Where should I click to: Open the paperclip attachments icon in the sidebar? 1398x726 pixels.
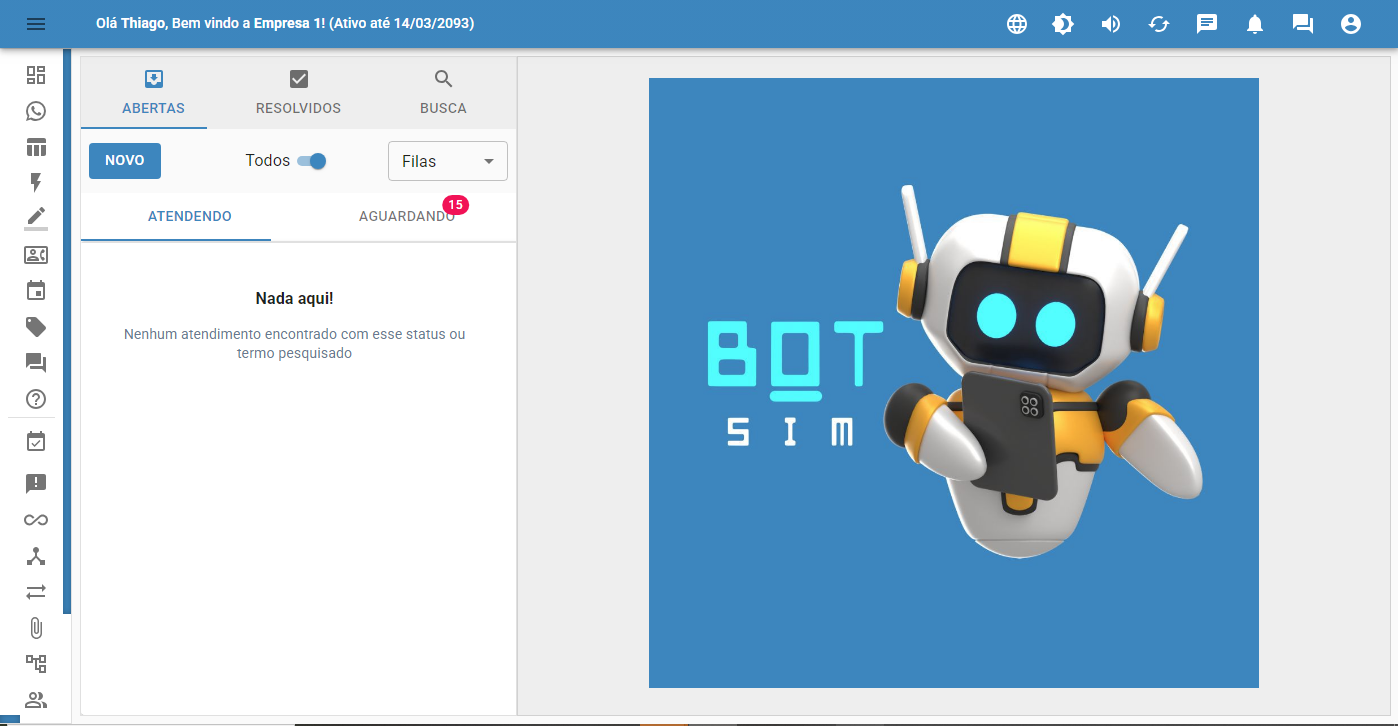36,628
